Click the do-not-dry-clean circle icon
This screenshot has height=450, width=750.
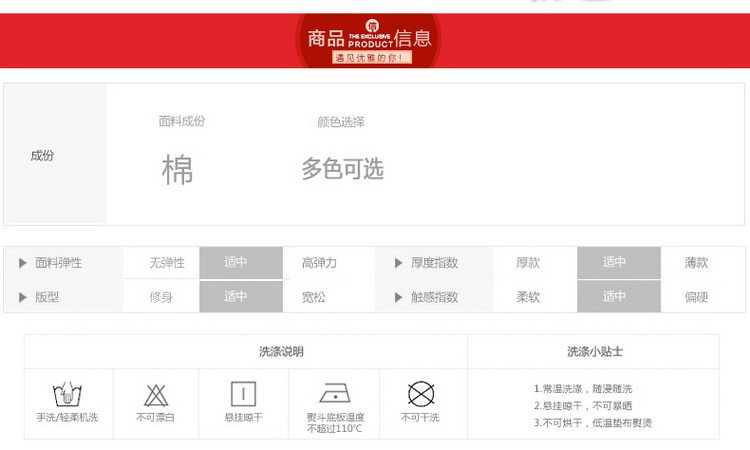coord(420,392)
